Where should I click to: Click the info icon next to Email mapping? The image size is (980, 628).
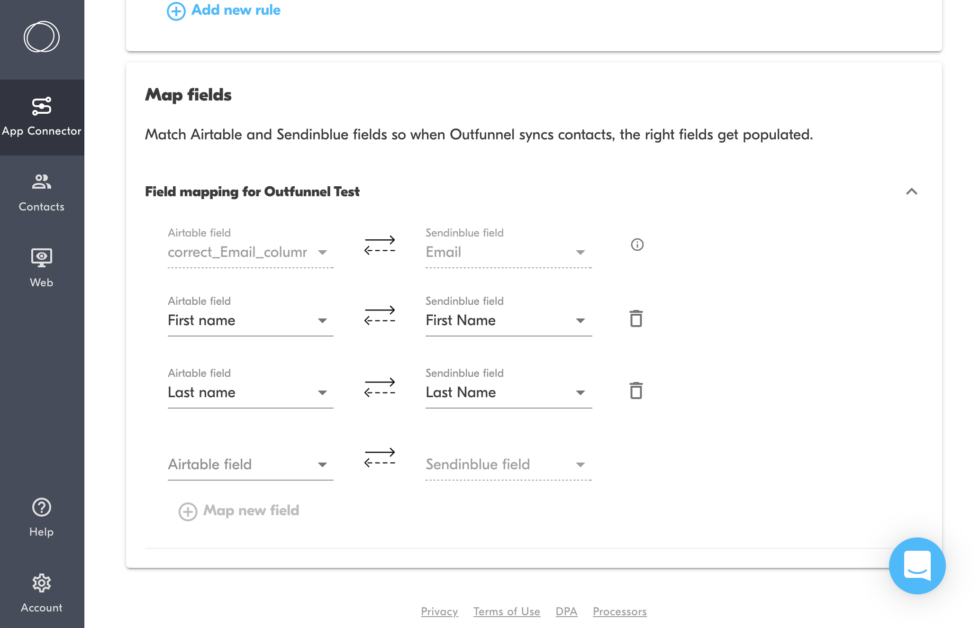[x=637, y=244]
